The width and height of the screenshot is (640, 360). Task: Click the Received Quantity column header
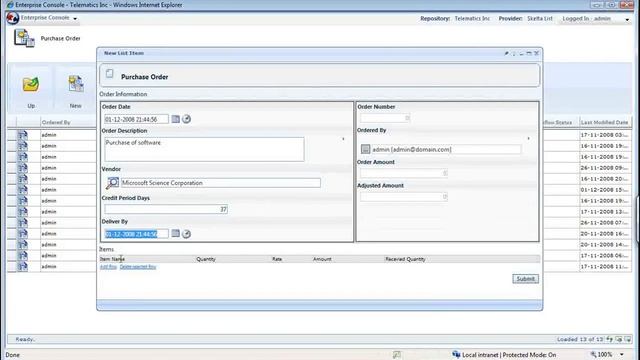tap(405, 259)
